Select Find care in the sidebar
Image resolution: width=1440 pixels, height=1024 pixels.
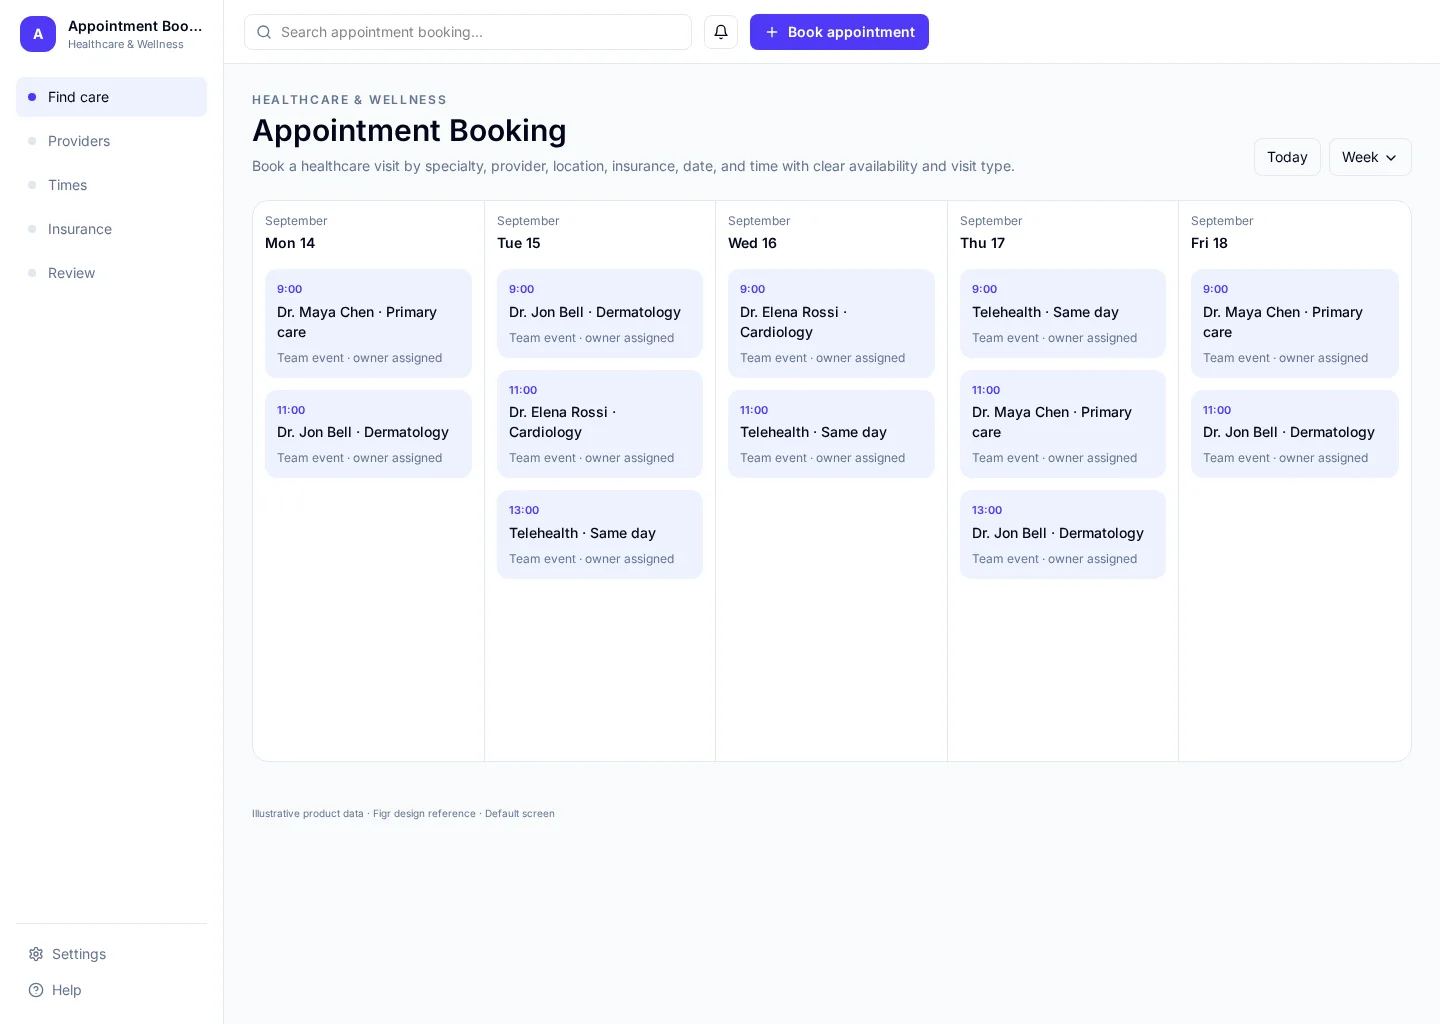(x=111, y=97)
